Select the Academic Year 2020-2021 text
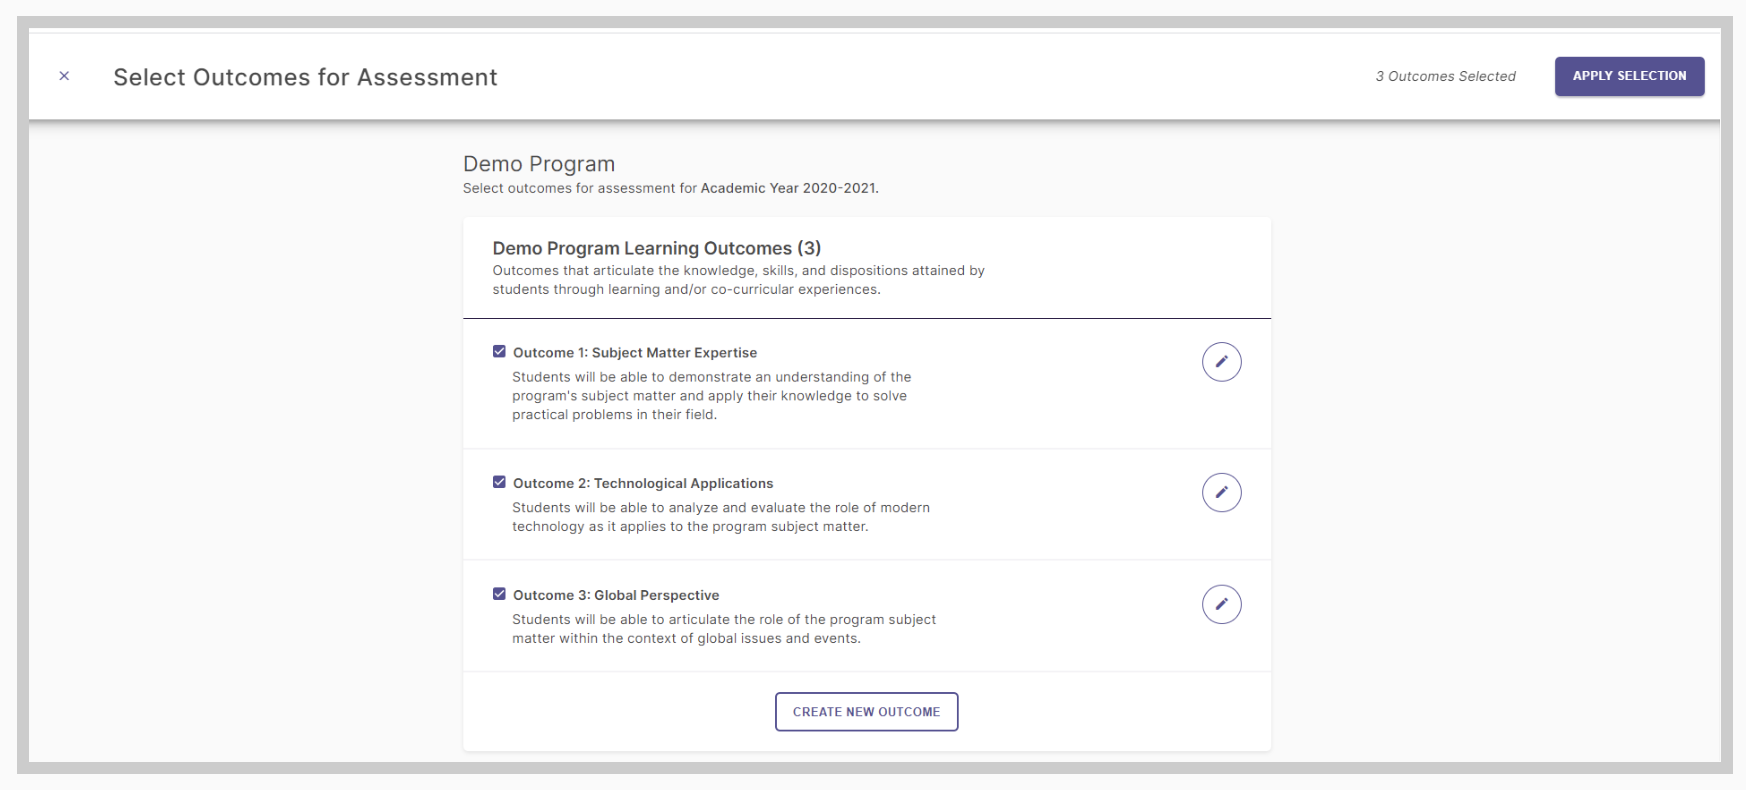The width and height of the screenshot is (1746, 790). tap(789, 187)
